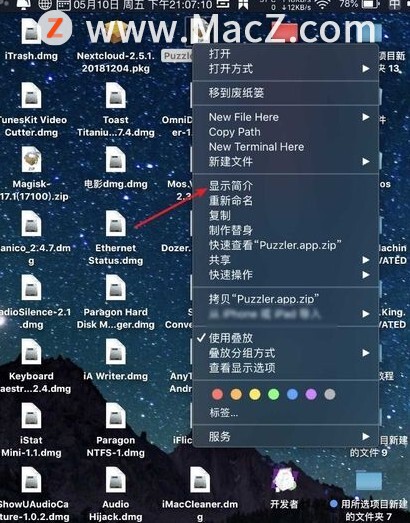Select the ShowUAudioCapture dmg icon
The height and width of the screenshot is (523, 410).
pos(31,479)
